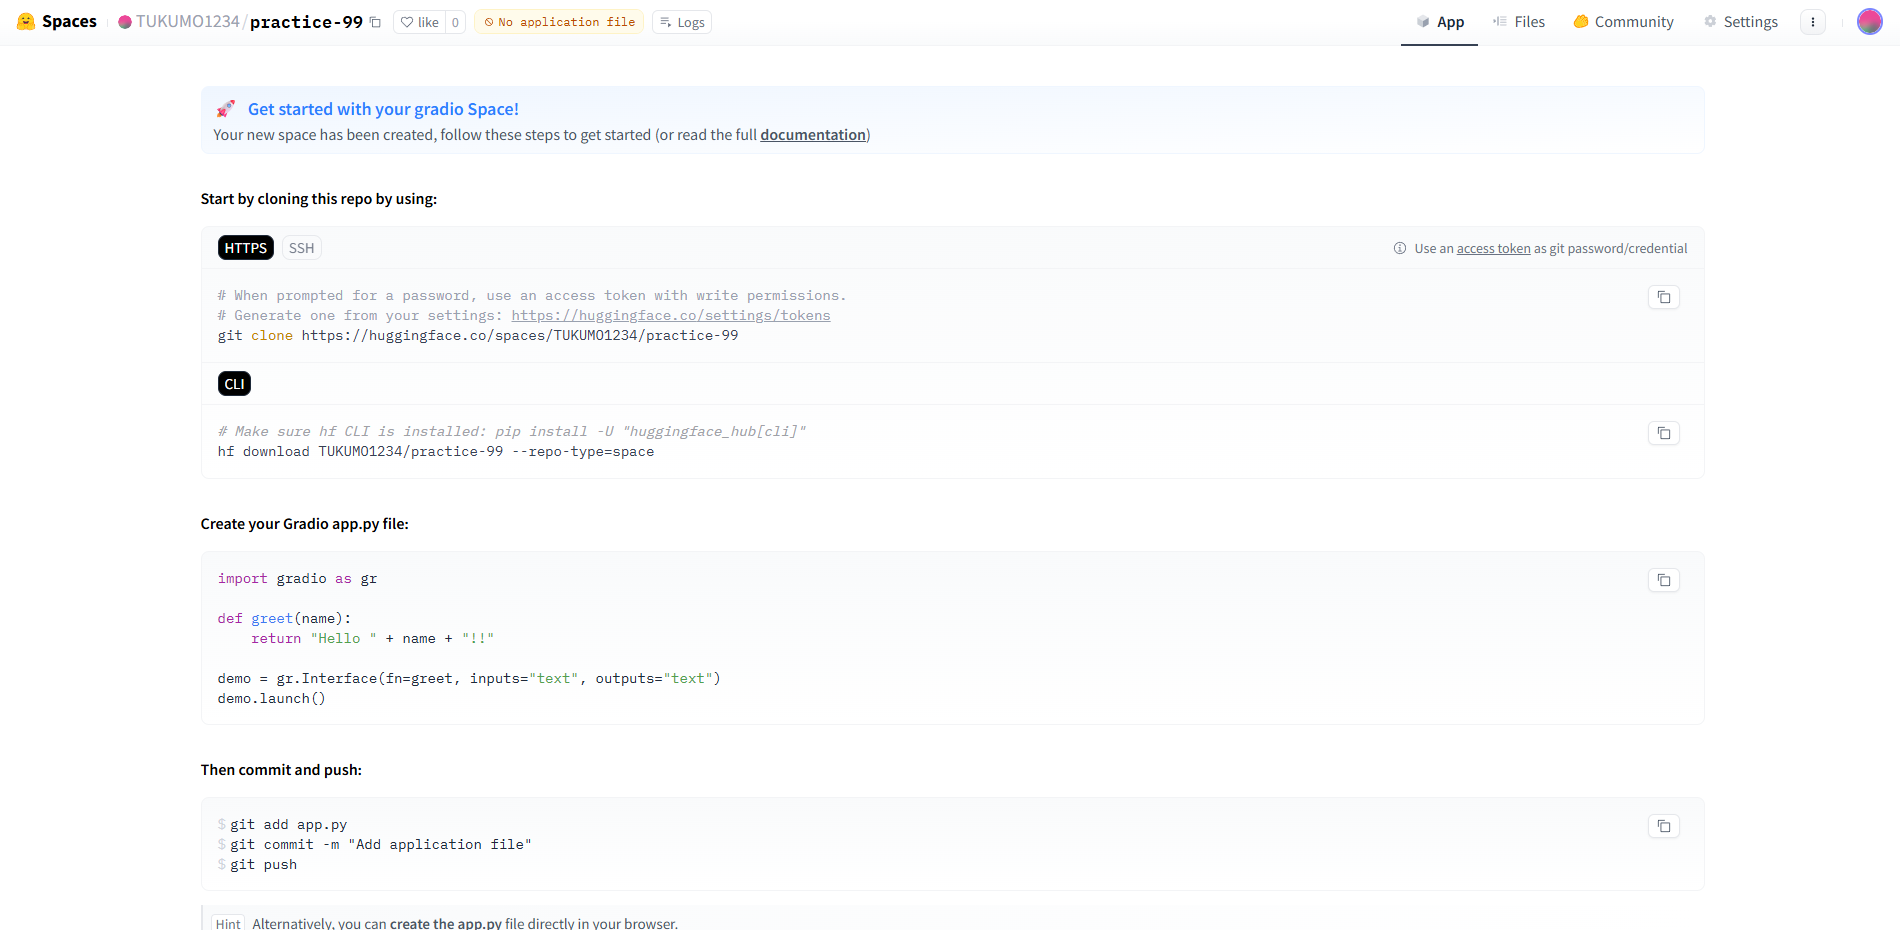Copy the git clone command snippet
The width and height of the screenshot is (1900, 930).
[1663, 297]
